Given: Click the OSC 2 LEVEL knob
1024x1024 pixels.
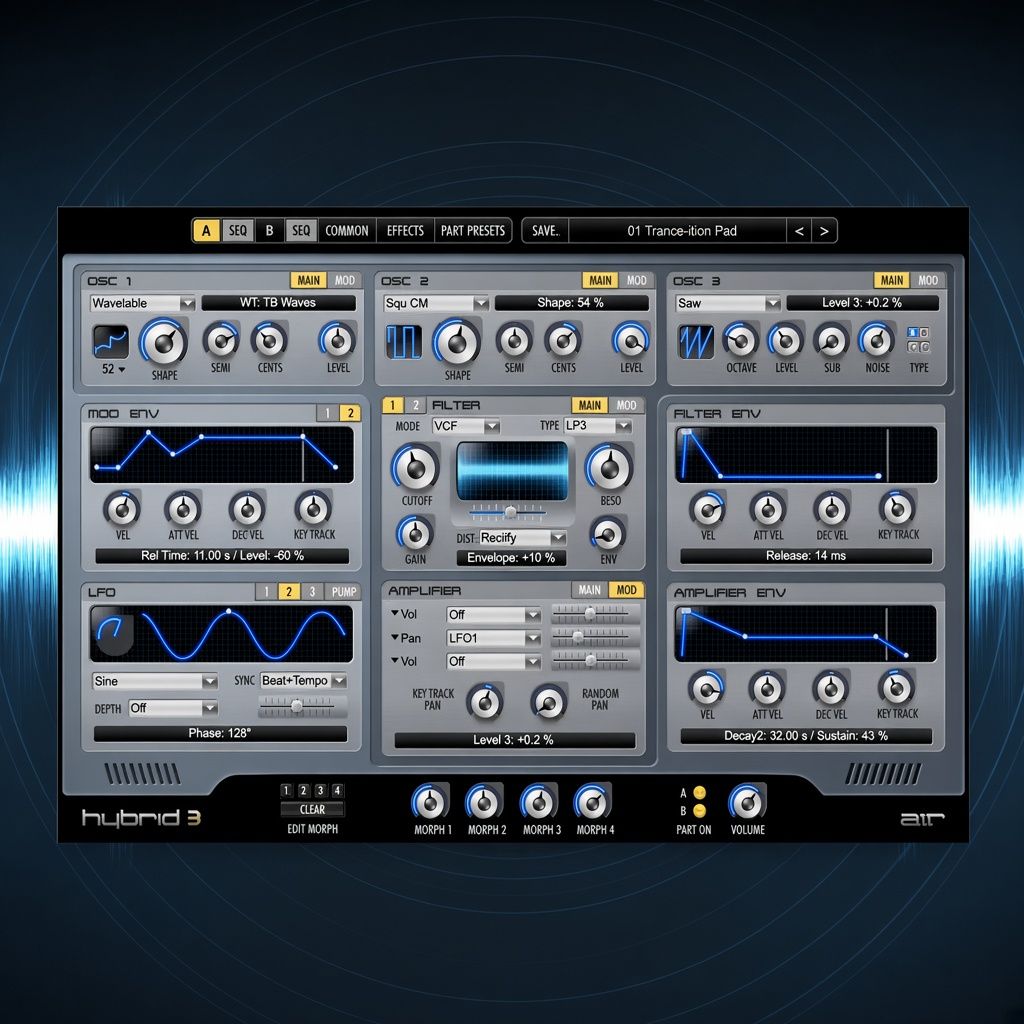Looking at the screenshot, I should 631,340.
